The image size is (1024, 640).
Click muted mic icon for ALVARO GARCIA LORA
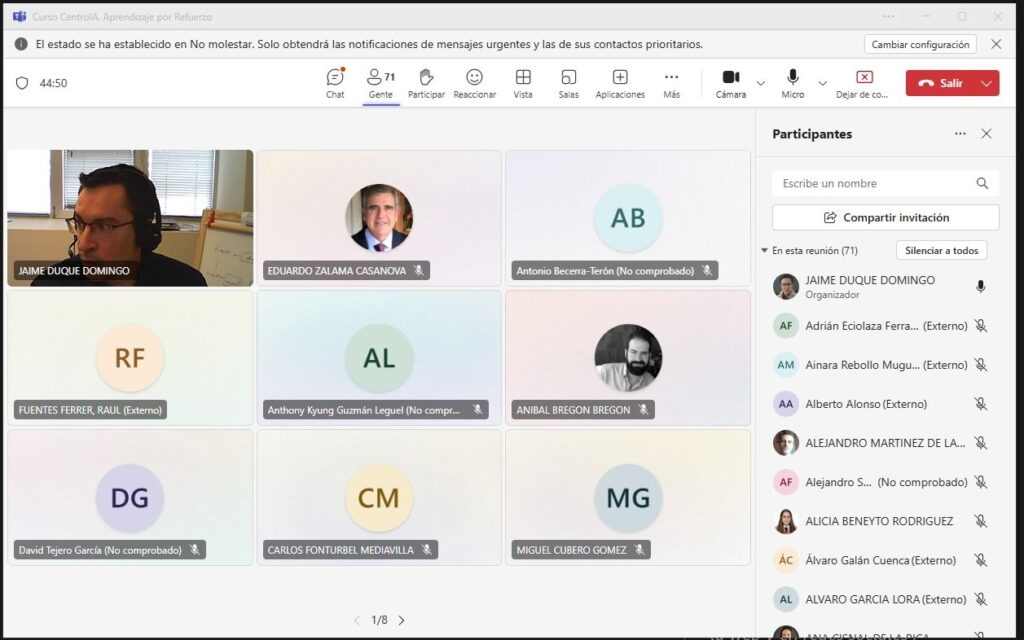pyautogui.click(x=980, y=600)
